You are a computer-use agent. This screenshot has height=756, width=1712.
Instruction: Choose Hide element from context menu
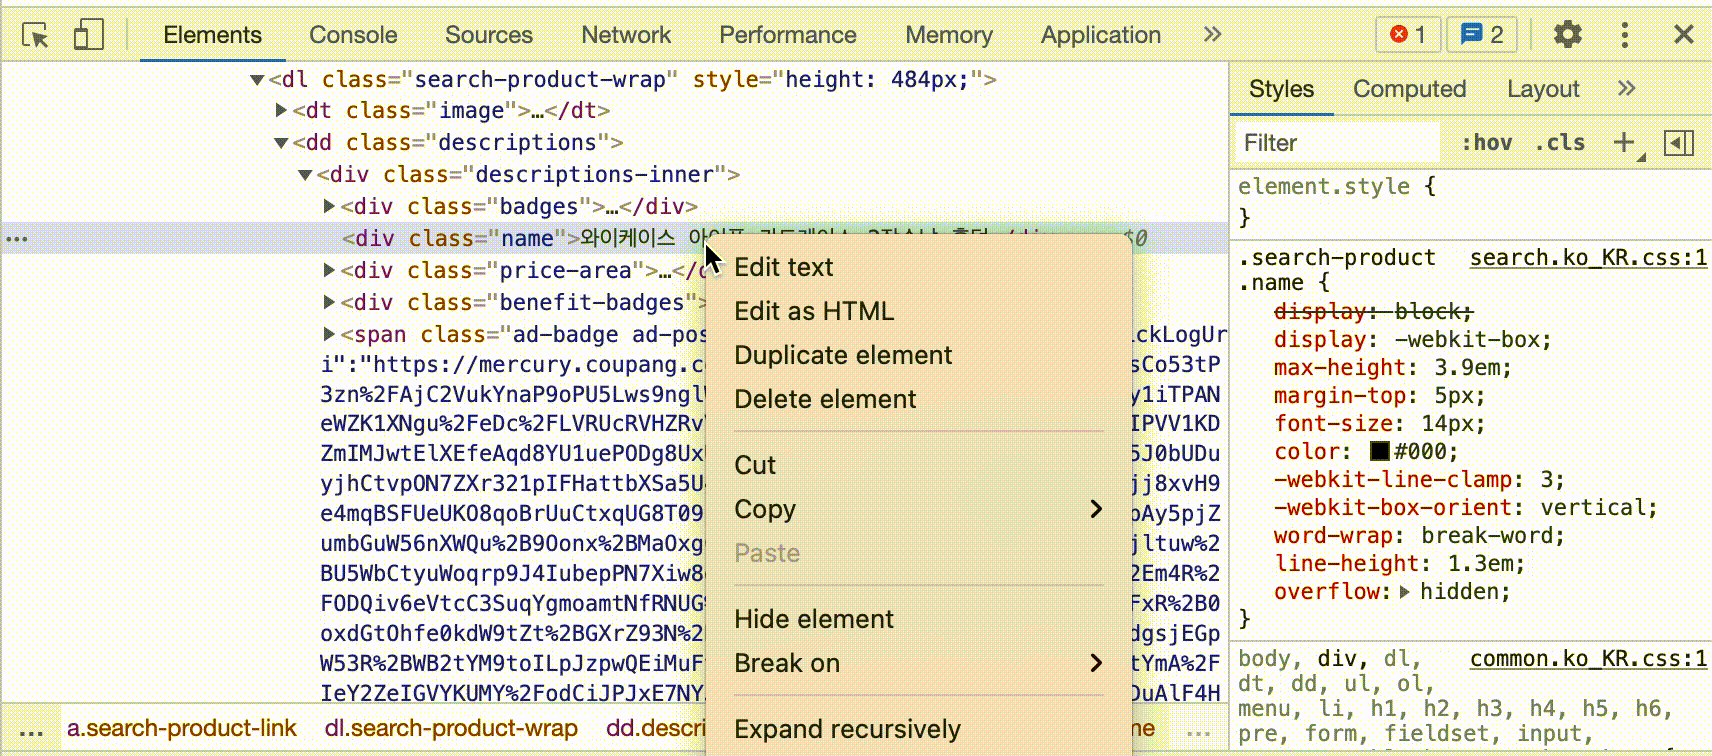click(918, 619)
